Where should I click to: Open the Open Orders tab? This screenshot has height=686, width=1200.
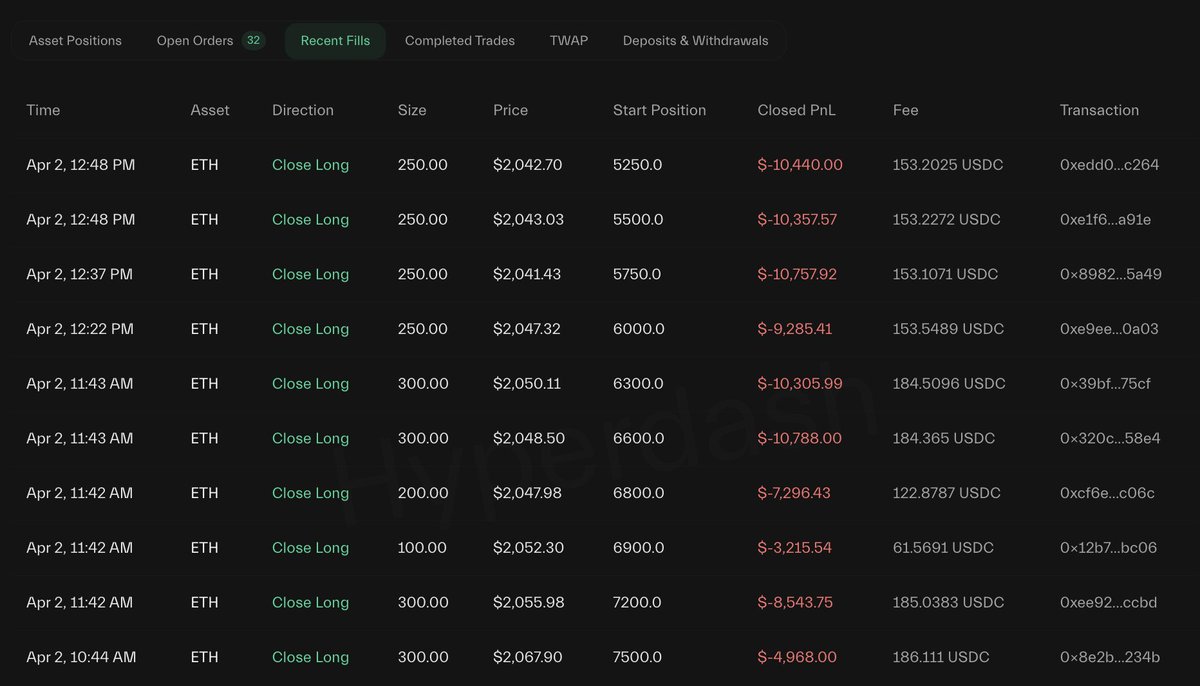pyautogui.click(x=195, y=40)
